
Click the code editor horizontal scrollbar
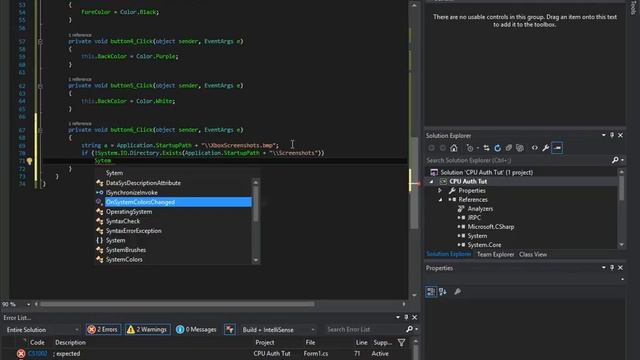(x=177, y=304)
